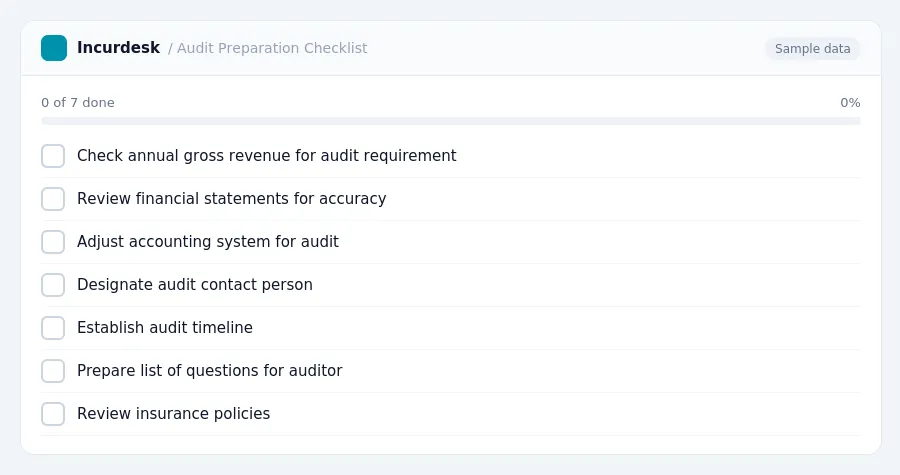Click the 'Review insurance policies' label
Screen dimensions: 900x475
pos(173,414)
